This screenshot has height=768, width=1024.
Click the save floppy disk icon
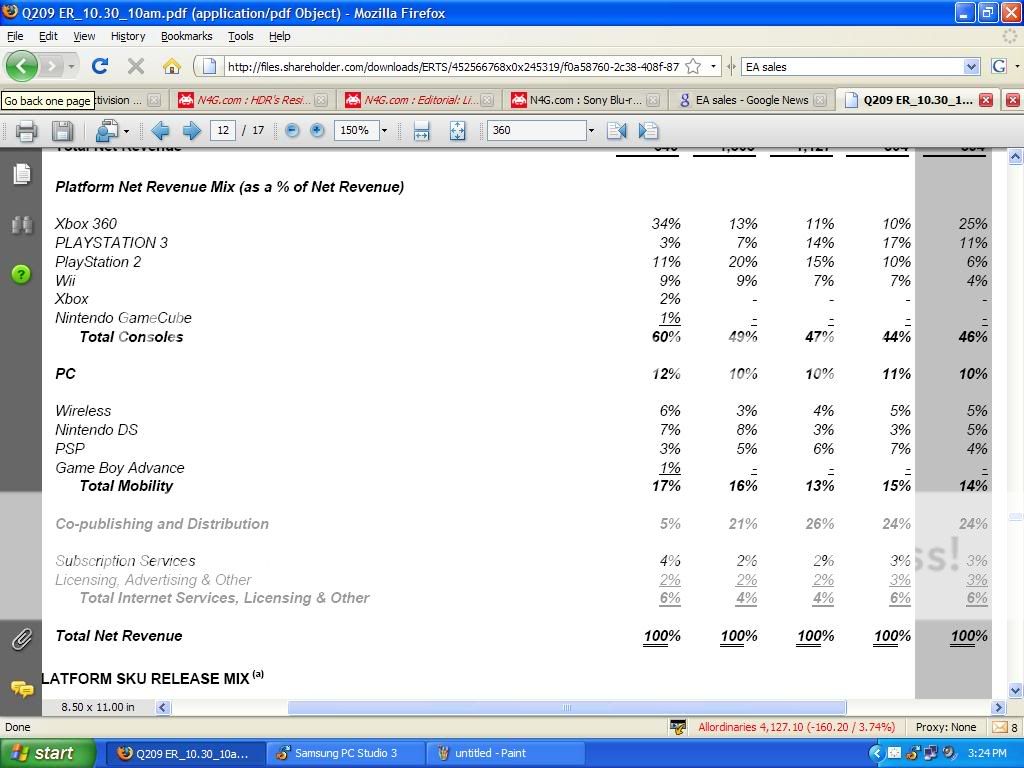click(x=62, y=131)
